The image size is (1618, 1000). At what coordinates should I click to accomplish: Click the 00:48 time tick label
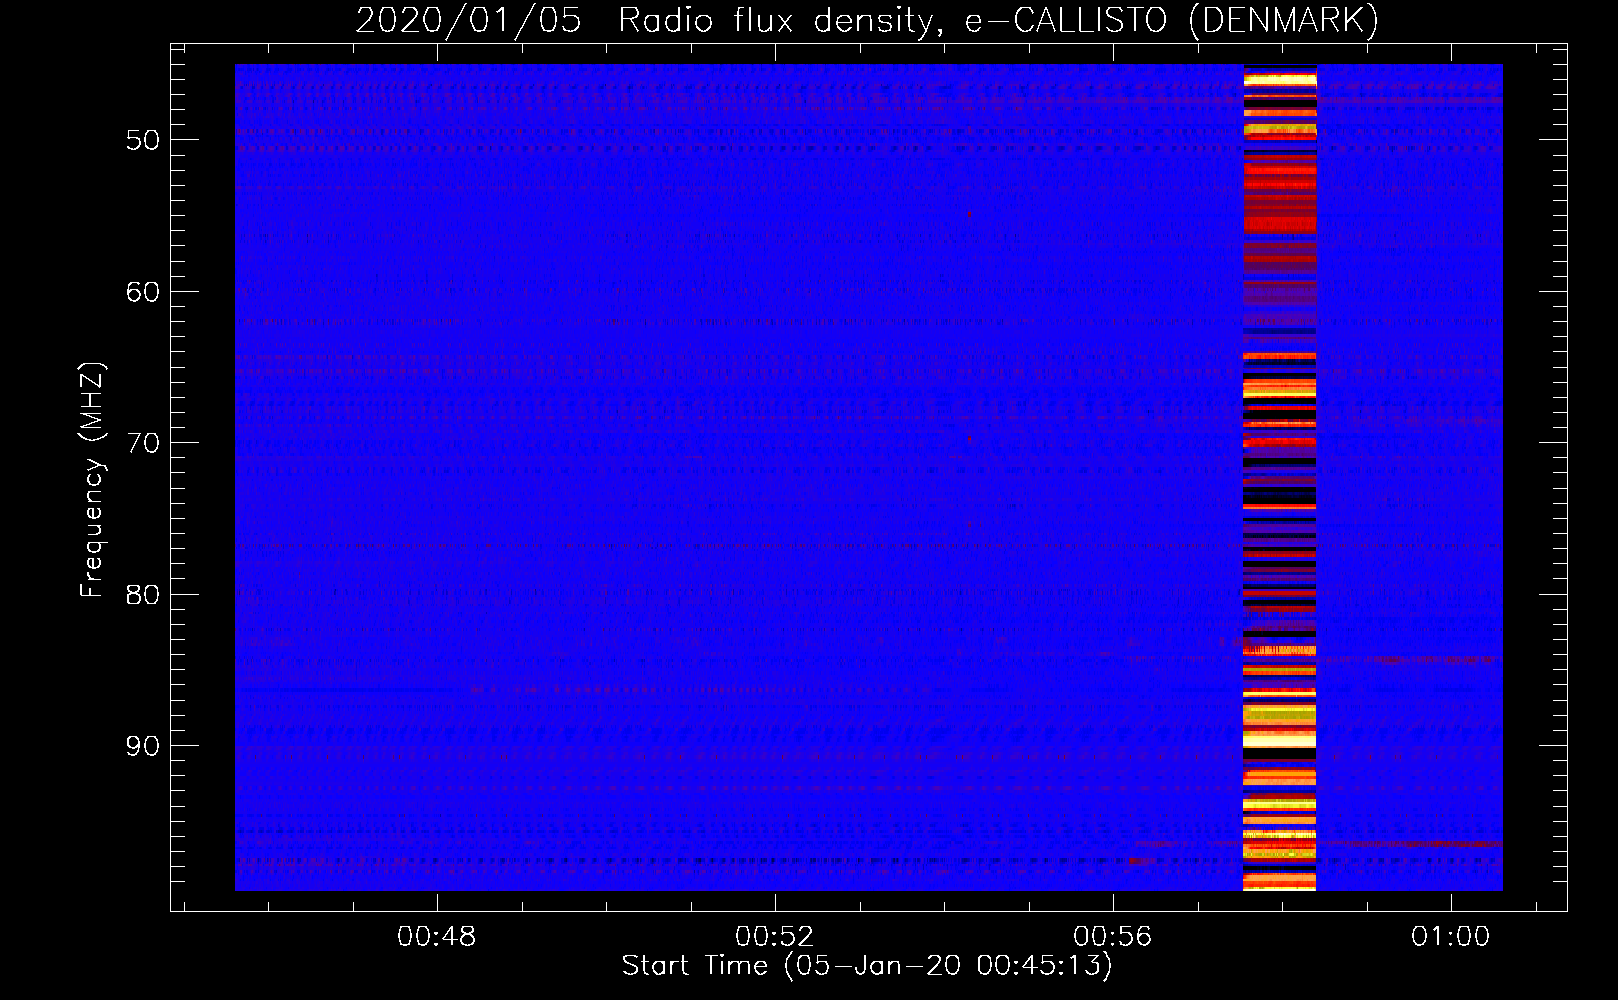tap(437, 937)
